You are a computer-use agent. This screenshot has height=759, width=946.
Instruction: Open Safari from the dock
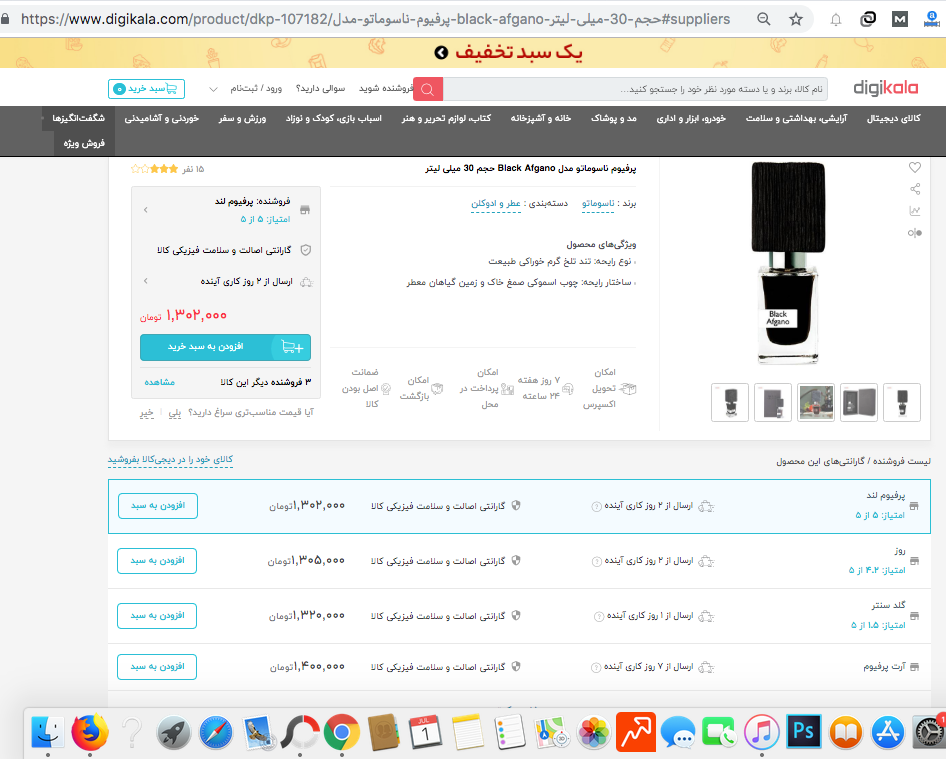point(216,732)
